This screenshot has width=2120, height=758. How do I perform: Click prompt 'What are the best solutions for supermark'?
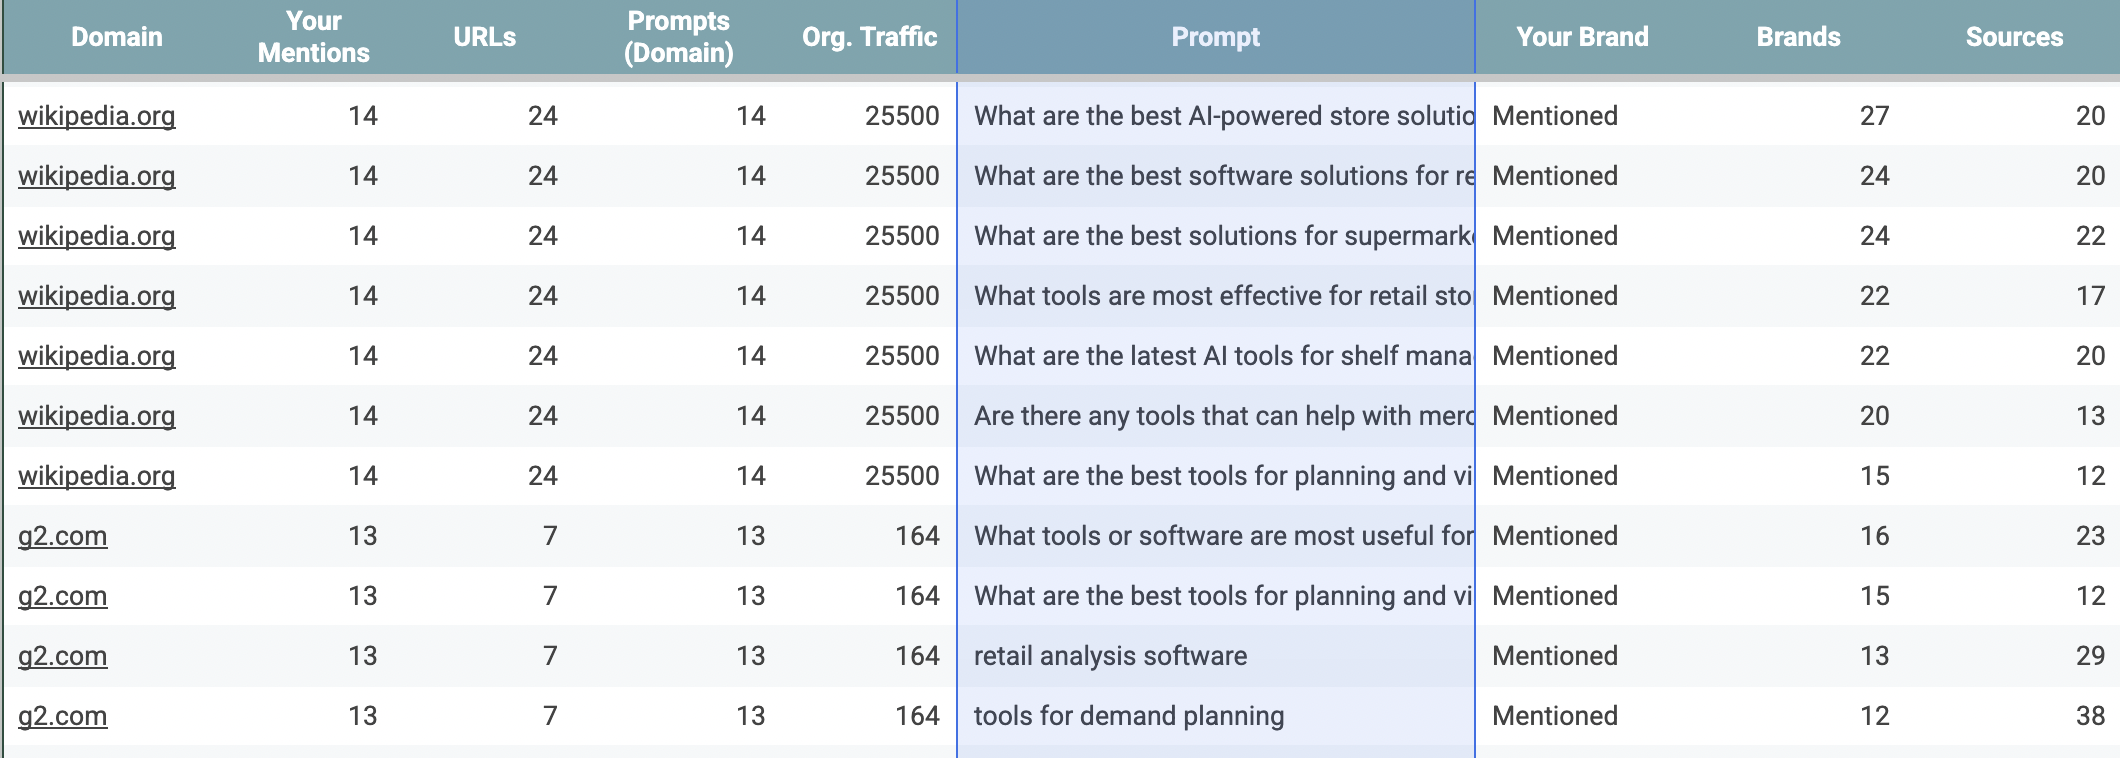(x=1224, y=236)
